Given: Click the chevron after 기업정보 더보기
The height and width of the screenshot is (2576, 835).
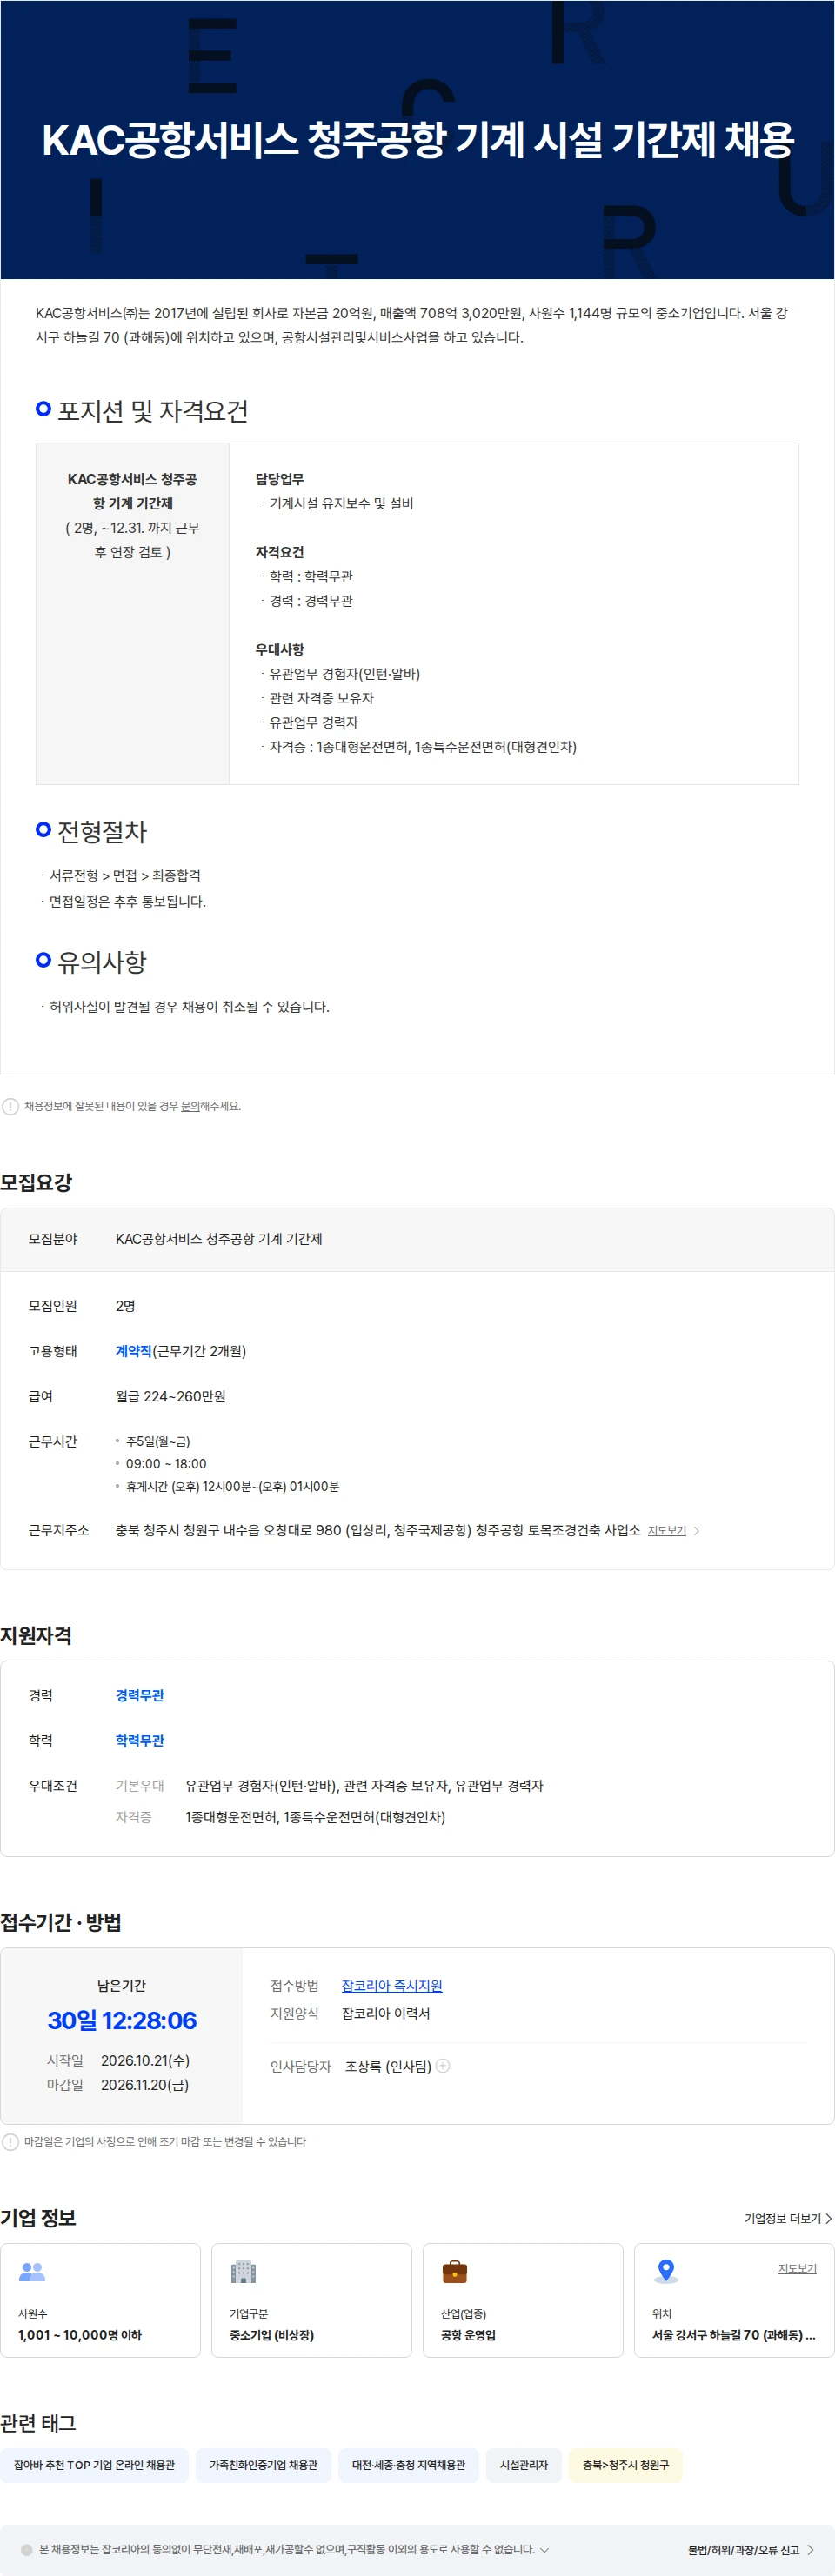Looking at the screenshot, I should click(x=828, y=2218).
